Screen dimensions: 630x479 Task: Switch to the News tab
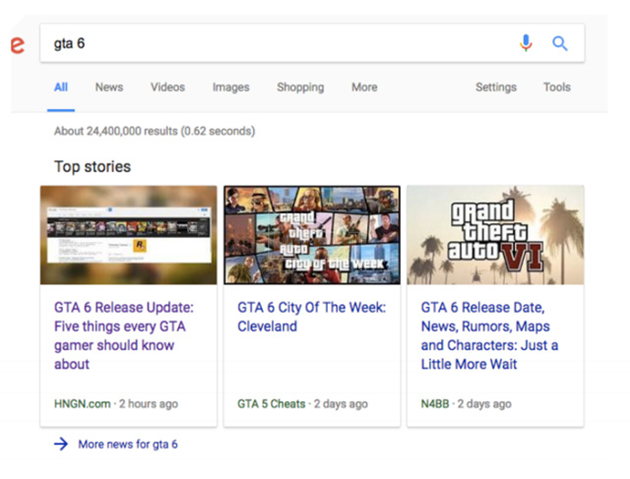pos(109,87)
